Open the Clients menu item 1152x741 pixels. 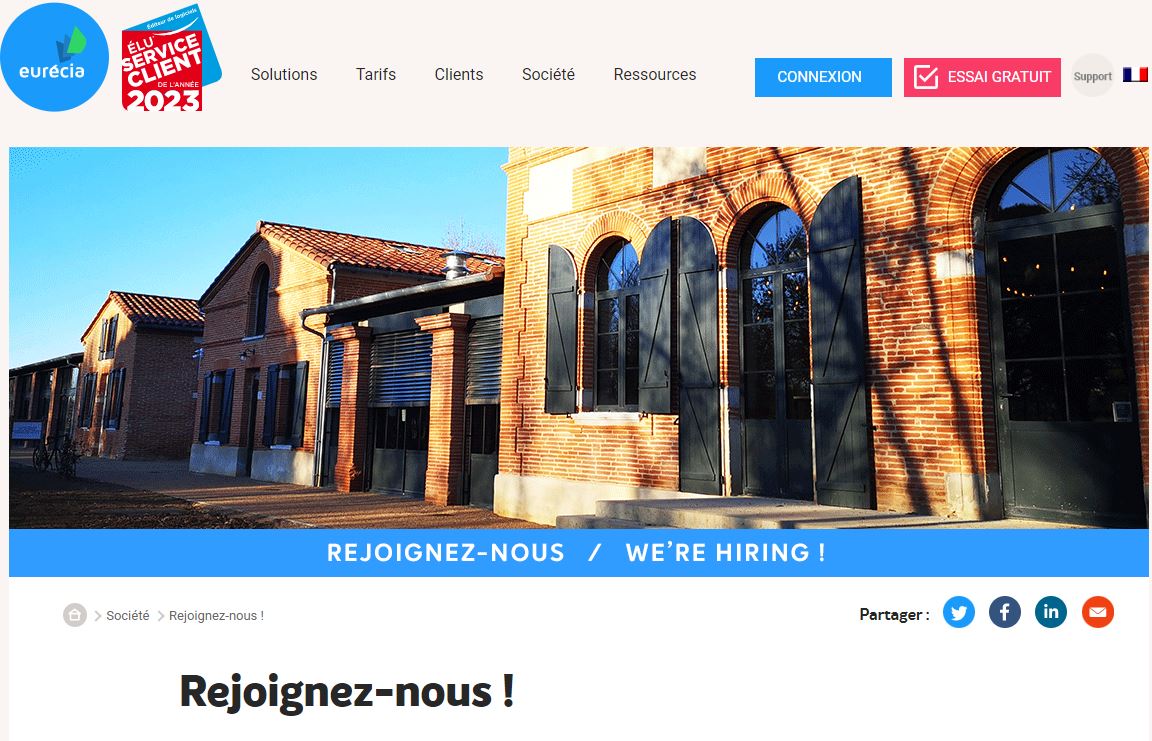coord(459,74)
